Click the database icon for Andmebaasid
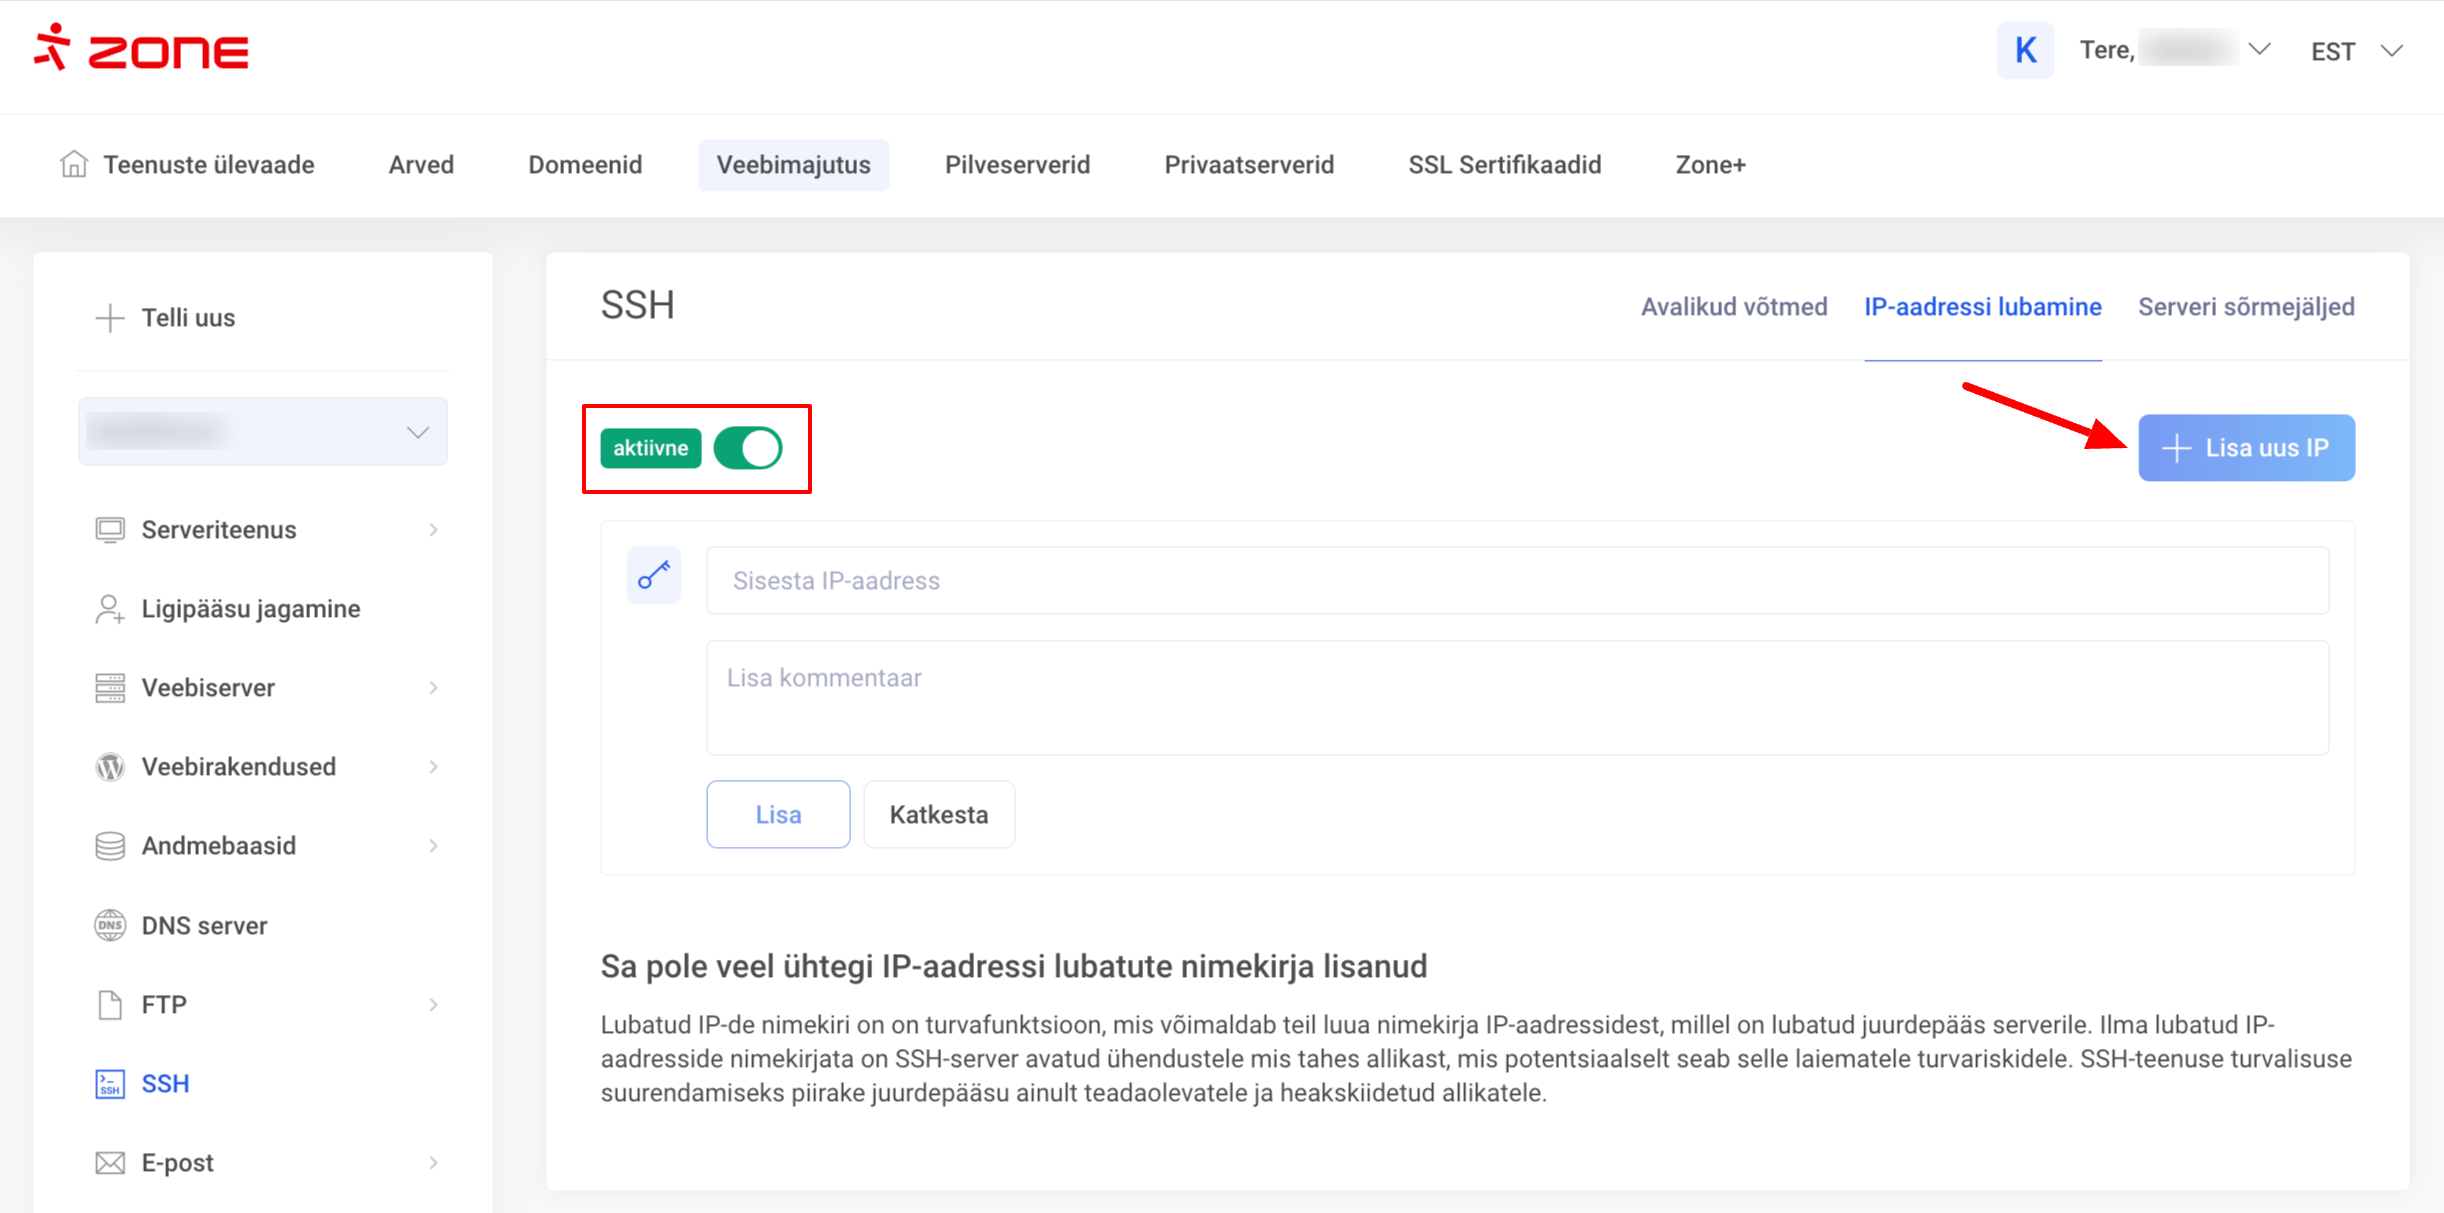 (110, 846)
